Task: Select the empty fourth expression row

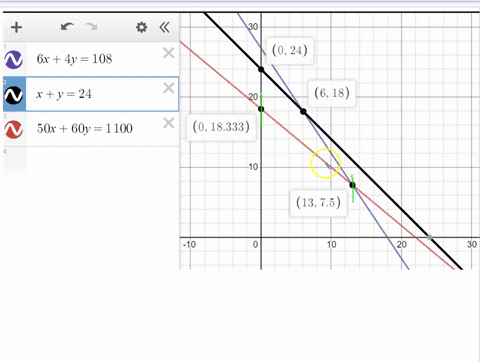Action: (x=91, y=160)
